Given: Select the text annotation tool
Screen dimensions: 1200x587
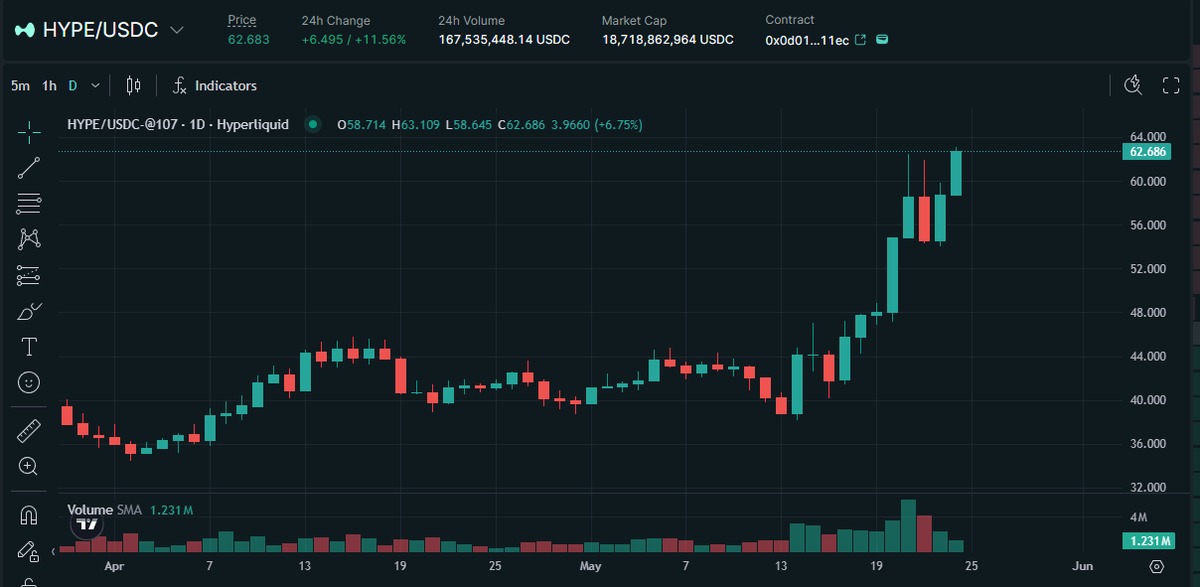Looking at the screenshot, I should pyautogui.click(x=29, y=347).
